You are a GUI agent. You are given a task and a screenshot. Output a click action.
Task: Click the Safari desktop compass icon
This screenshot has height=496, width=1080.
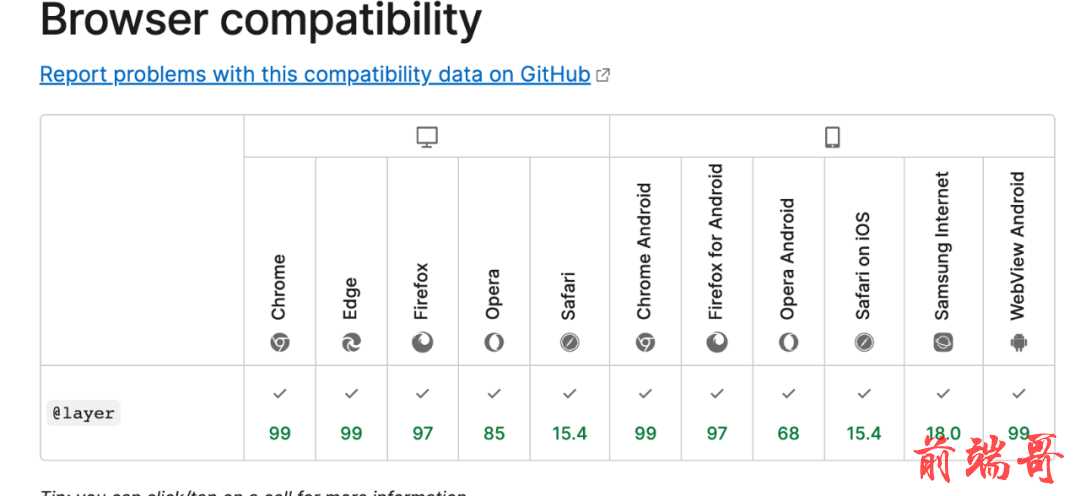(570, 342)
